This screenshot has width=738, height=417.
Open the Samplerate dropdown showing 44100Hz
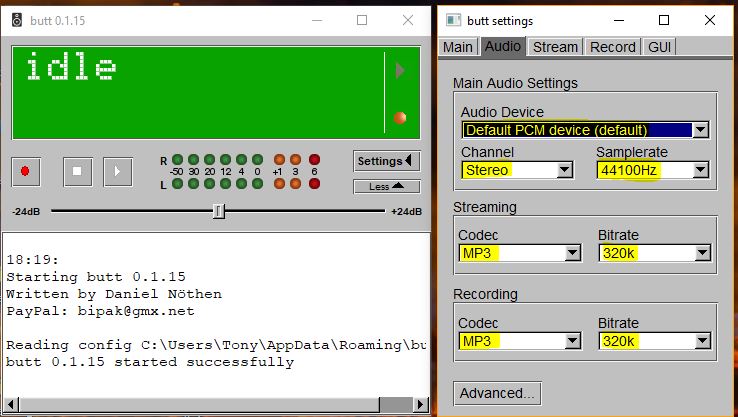tap(653, 170)
